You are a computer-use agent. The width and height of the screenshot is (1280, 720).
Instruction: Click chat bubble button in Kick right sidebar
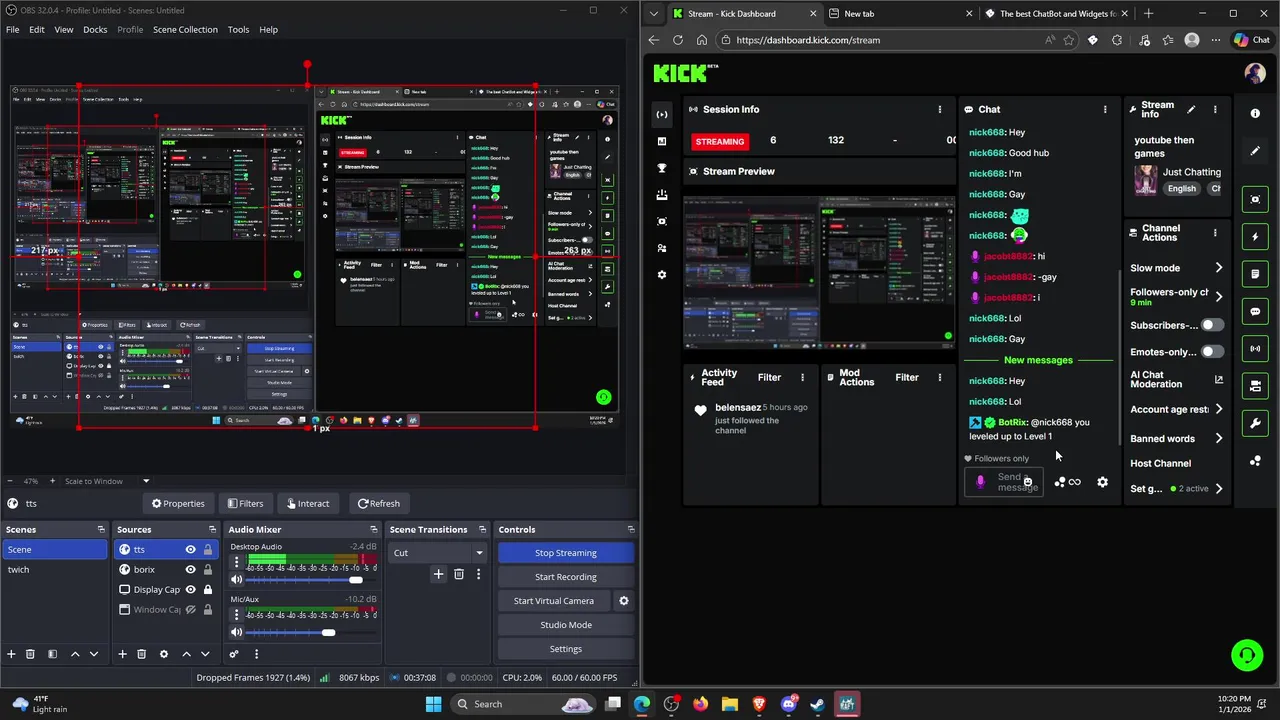coord(1255,312)
